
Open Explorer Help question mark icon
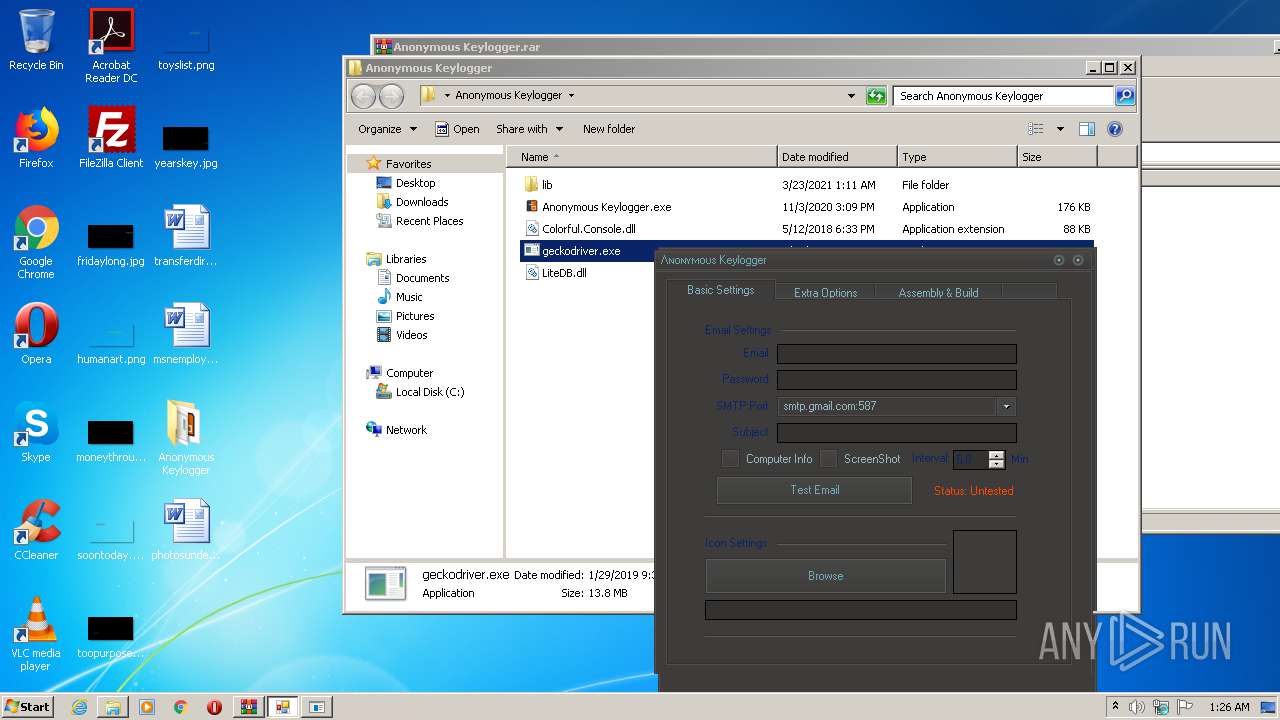coord(1115,129)
